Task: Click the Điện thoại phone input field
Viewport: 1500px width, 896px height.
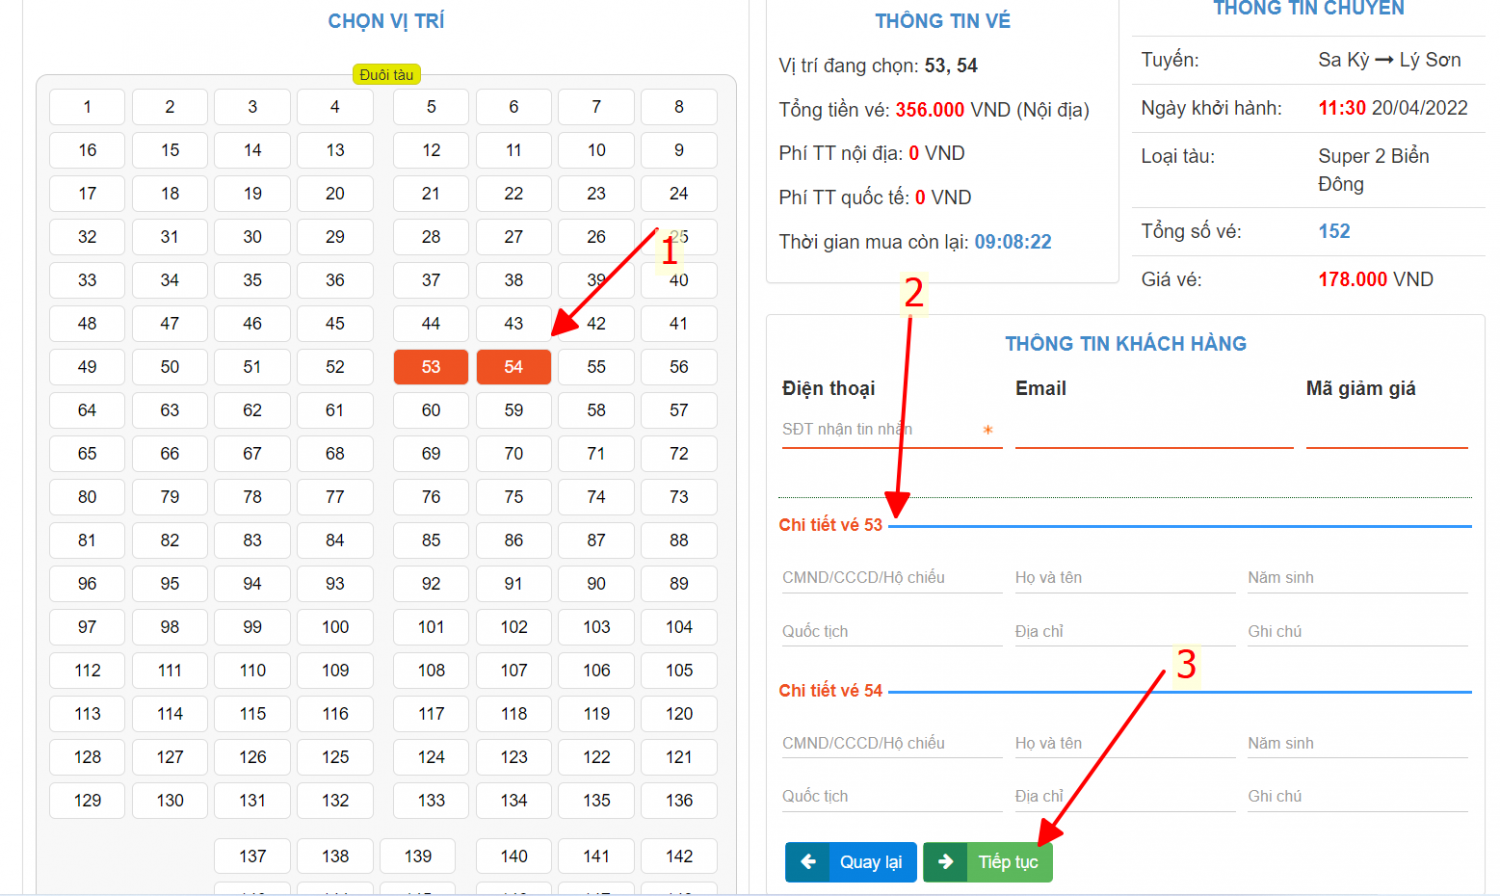Action: click(x=880, y=430)
